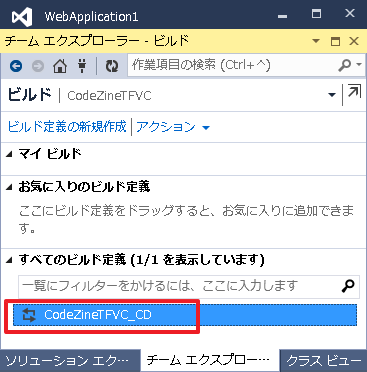Pop out the ビルド page with arrow icon
367x372 pixels.
tap(354, 92)
